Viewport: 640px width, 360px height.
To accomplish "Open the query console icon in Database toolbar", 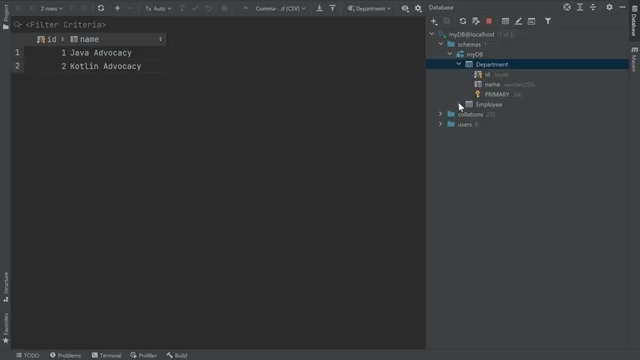I will pyautogui.click(x=531, y=21).
